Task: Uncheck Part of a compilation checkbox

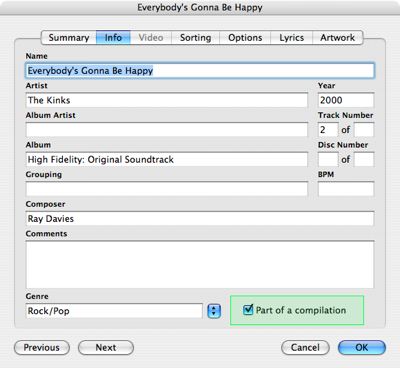Action: [x=248, y=310]
